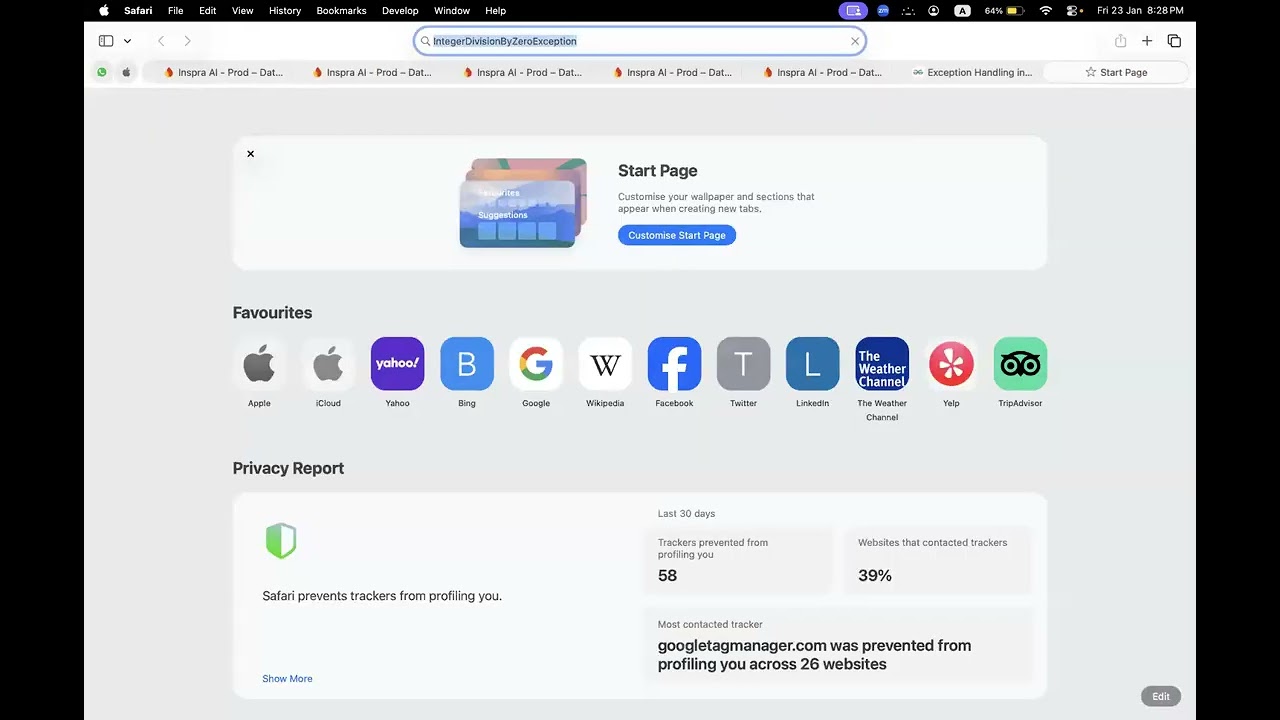Click Show More in Privacy Report
The height and width of the screenshot is (720, 1280).
287,679
